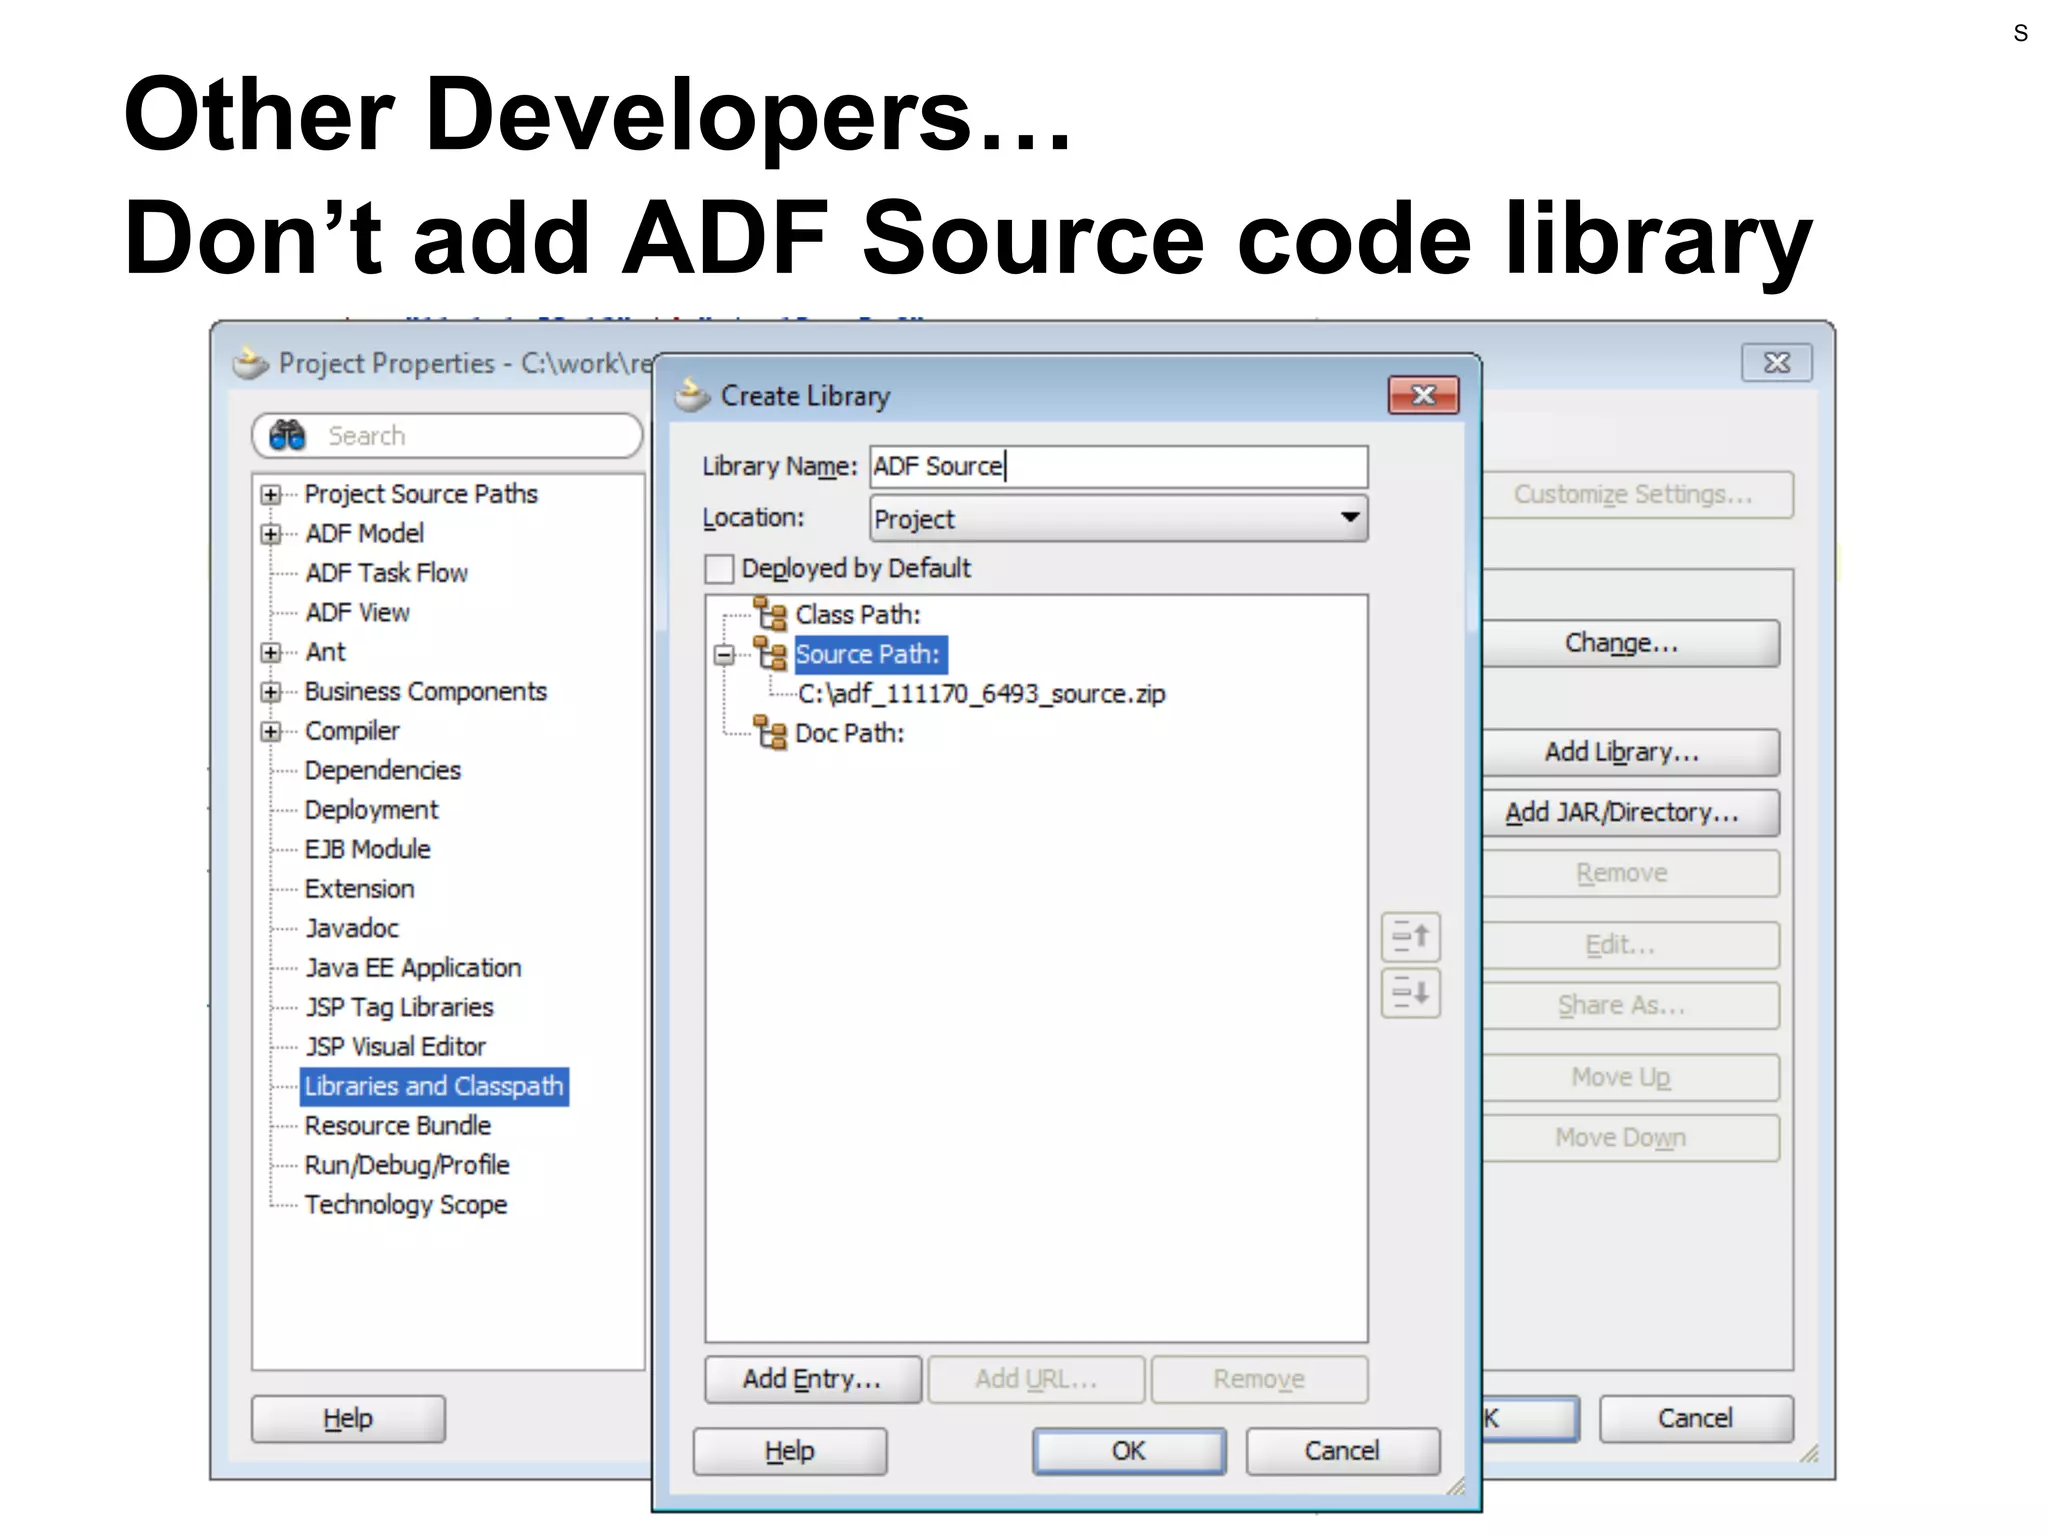
Task: Click the Class Path folder-tree icon
Action: (770, 614)
